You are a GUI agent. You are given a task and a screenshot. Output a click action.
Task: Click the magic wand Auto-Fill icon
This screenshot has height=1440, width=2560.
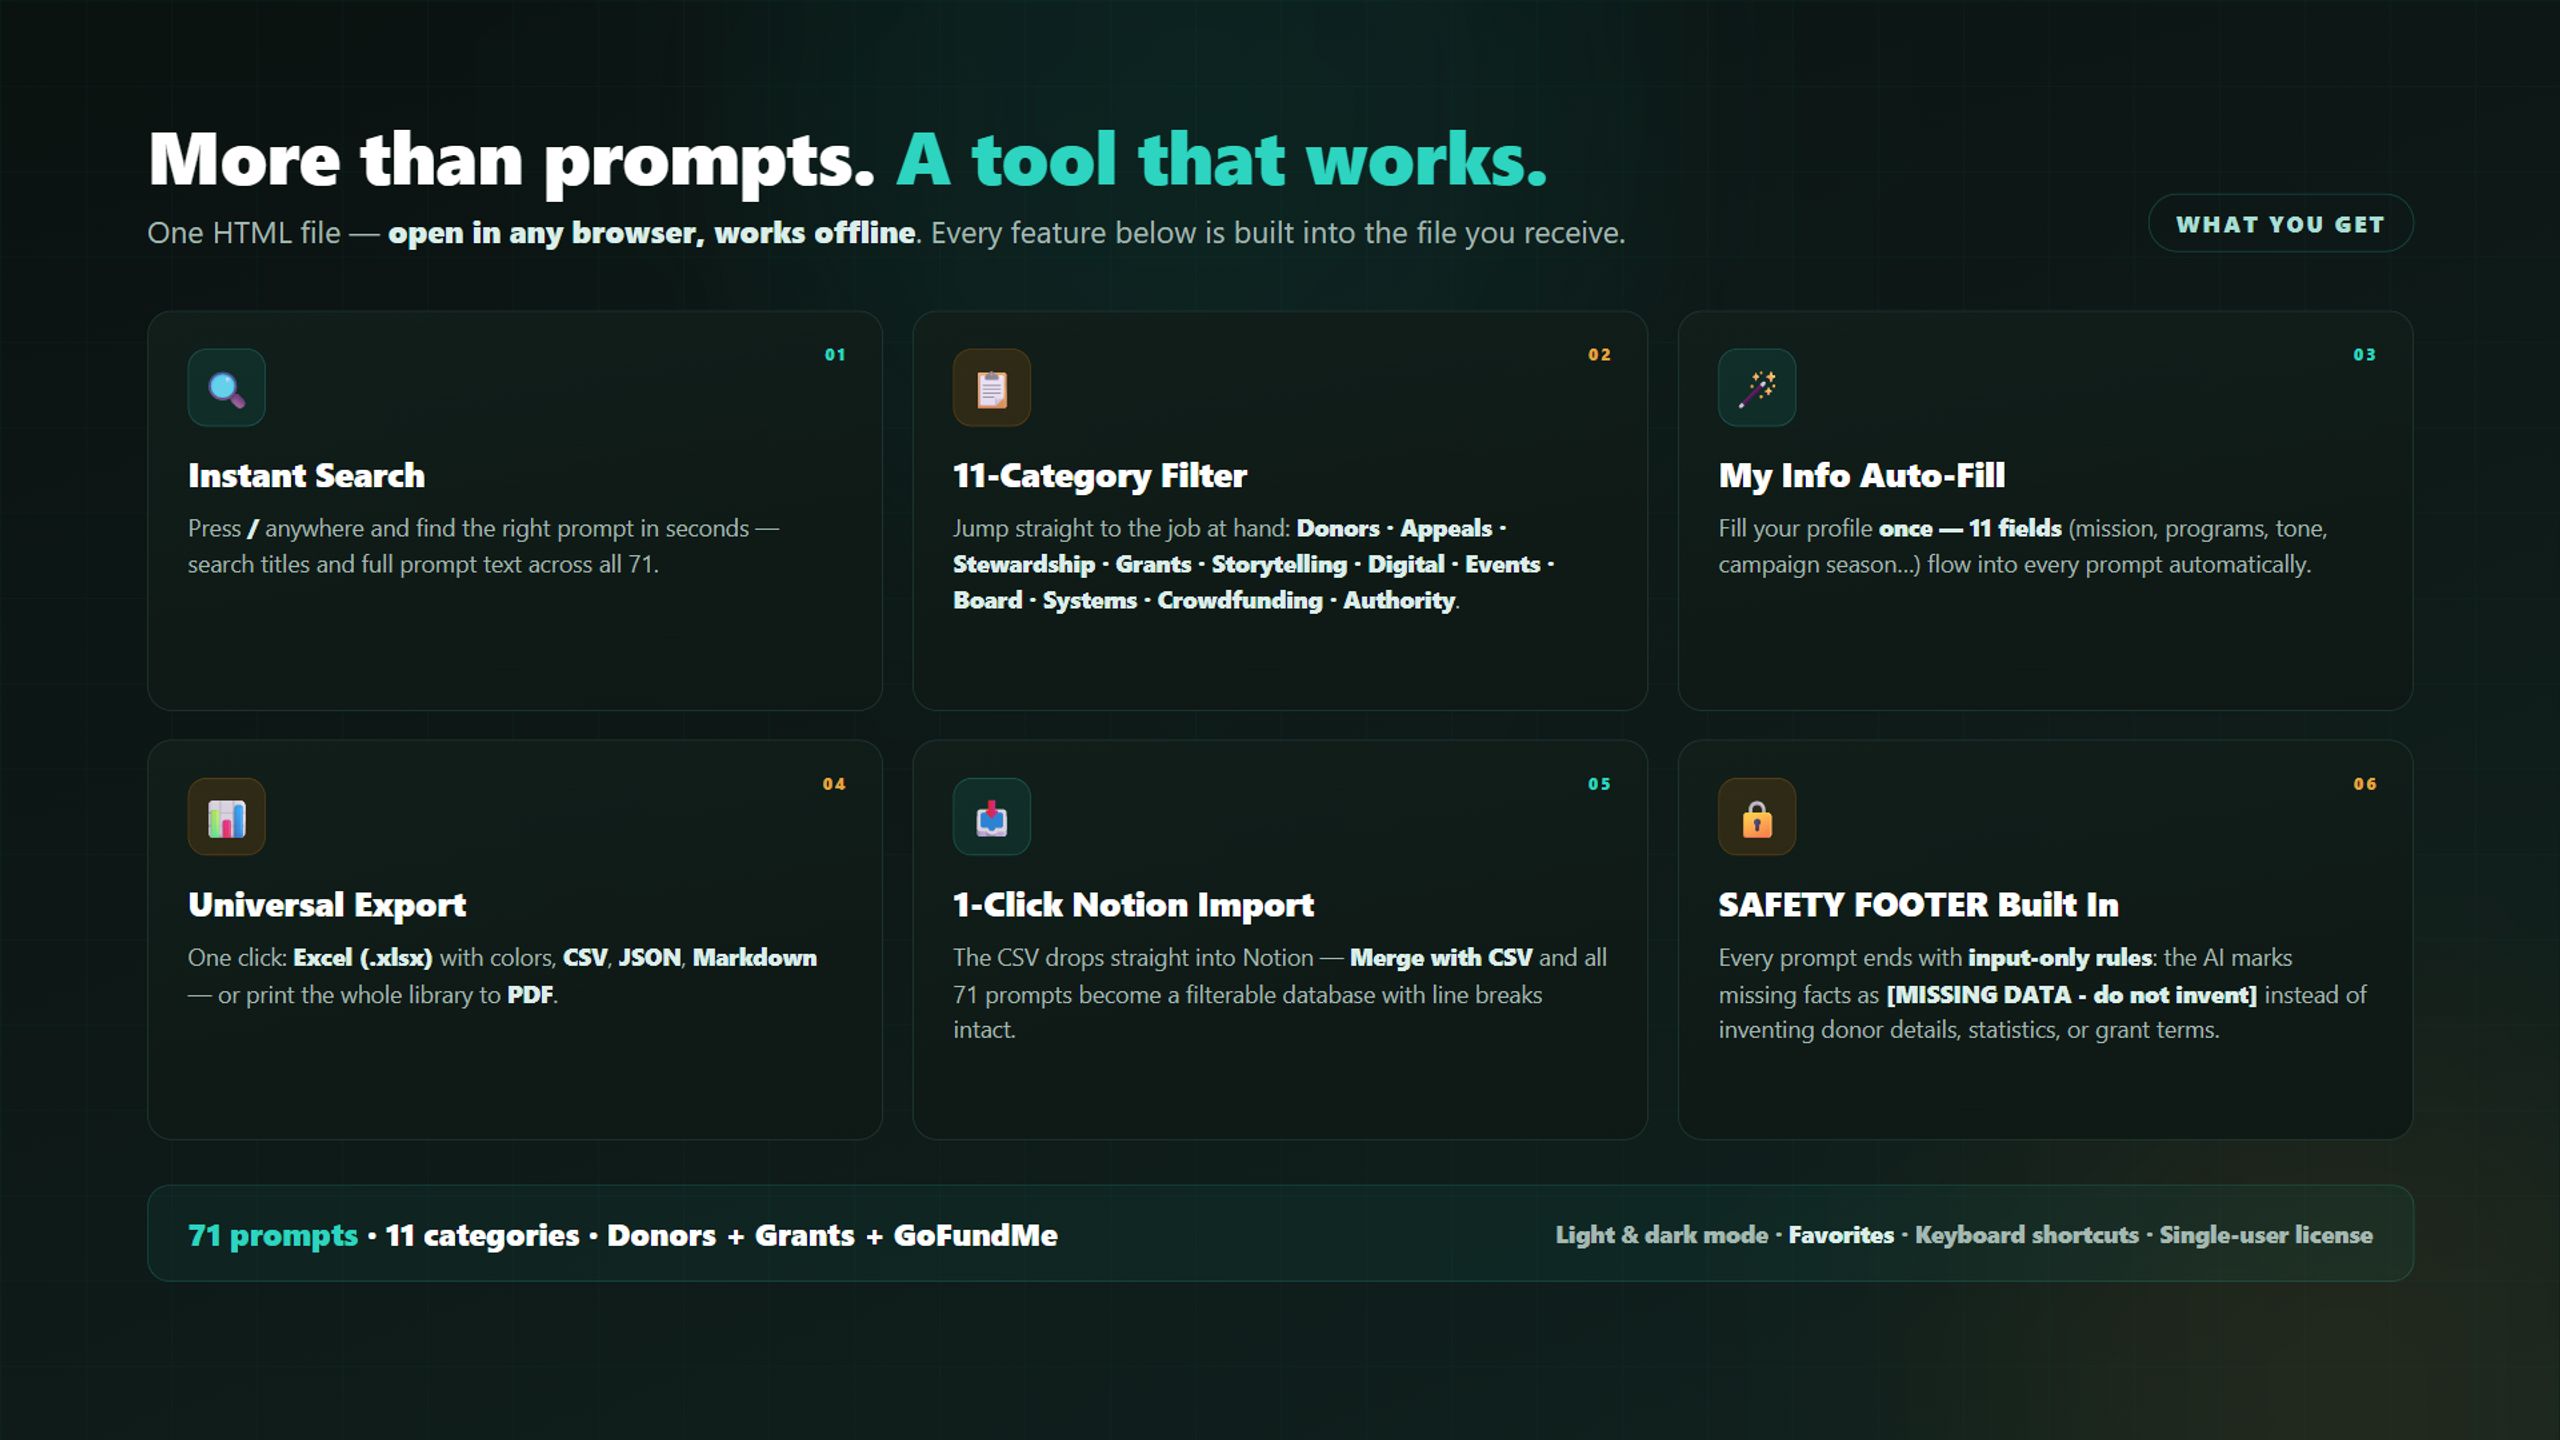click(x=1757, y=388)
